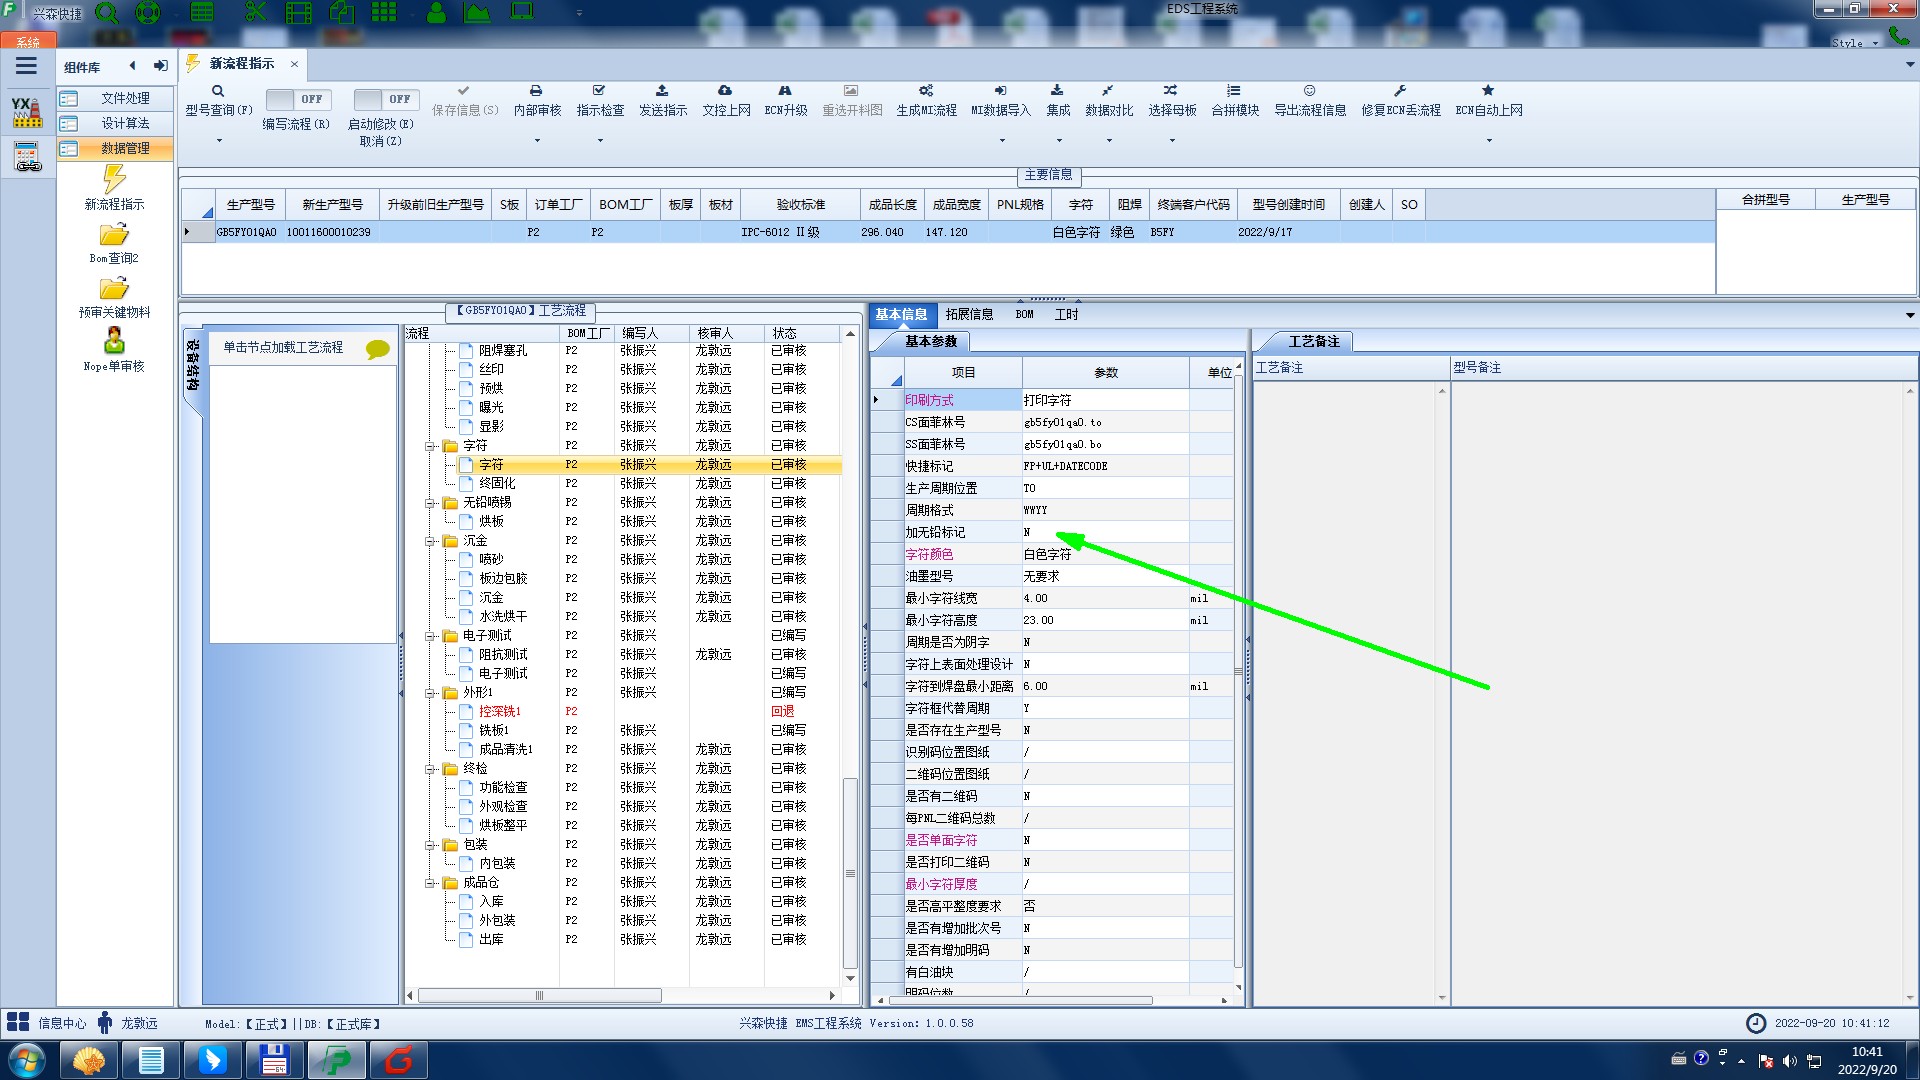The image size is (1920, 1080).
Task: Click the green user icon in title bar
Action: (436, 13)
